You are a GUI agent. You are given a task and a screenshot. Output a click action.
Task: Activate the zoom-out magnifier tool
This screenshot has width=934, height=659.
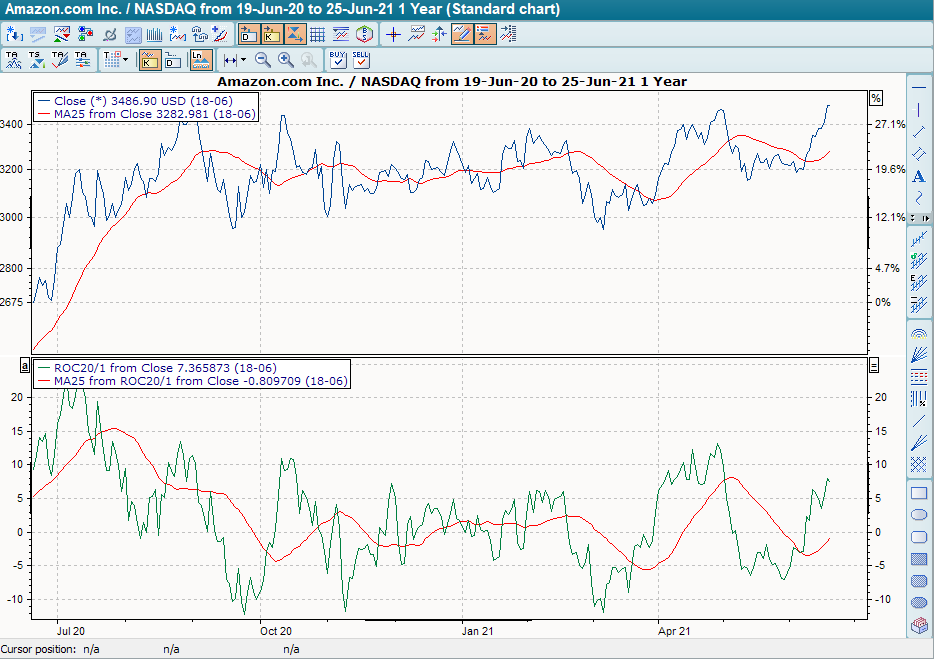[263, 60]
